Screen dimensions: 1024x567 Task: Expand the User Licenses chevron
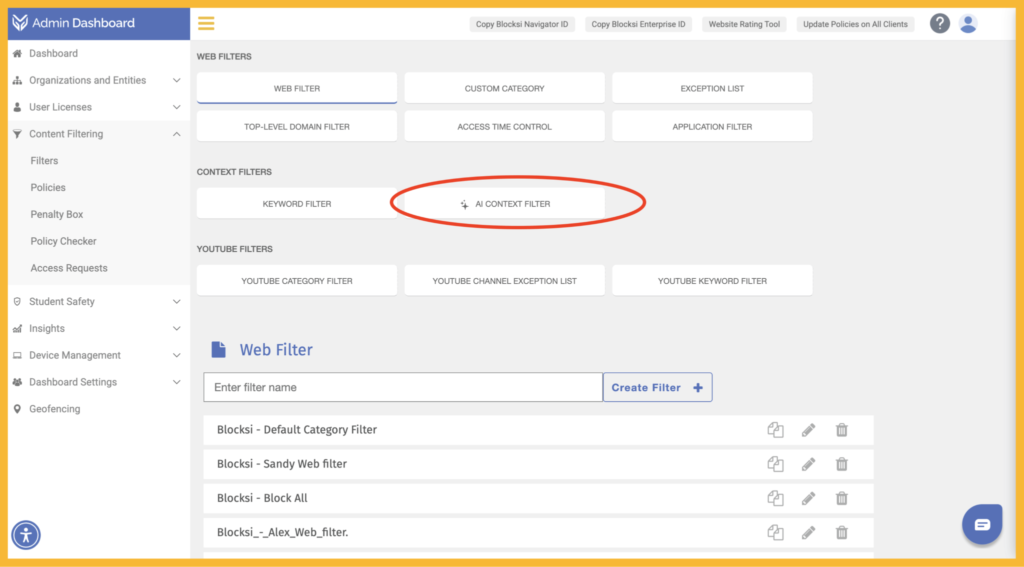pyautogui.click(x=176, y=107)
